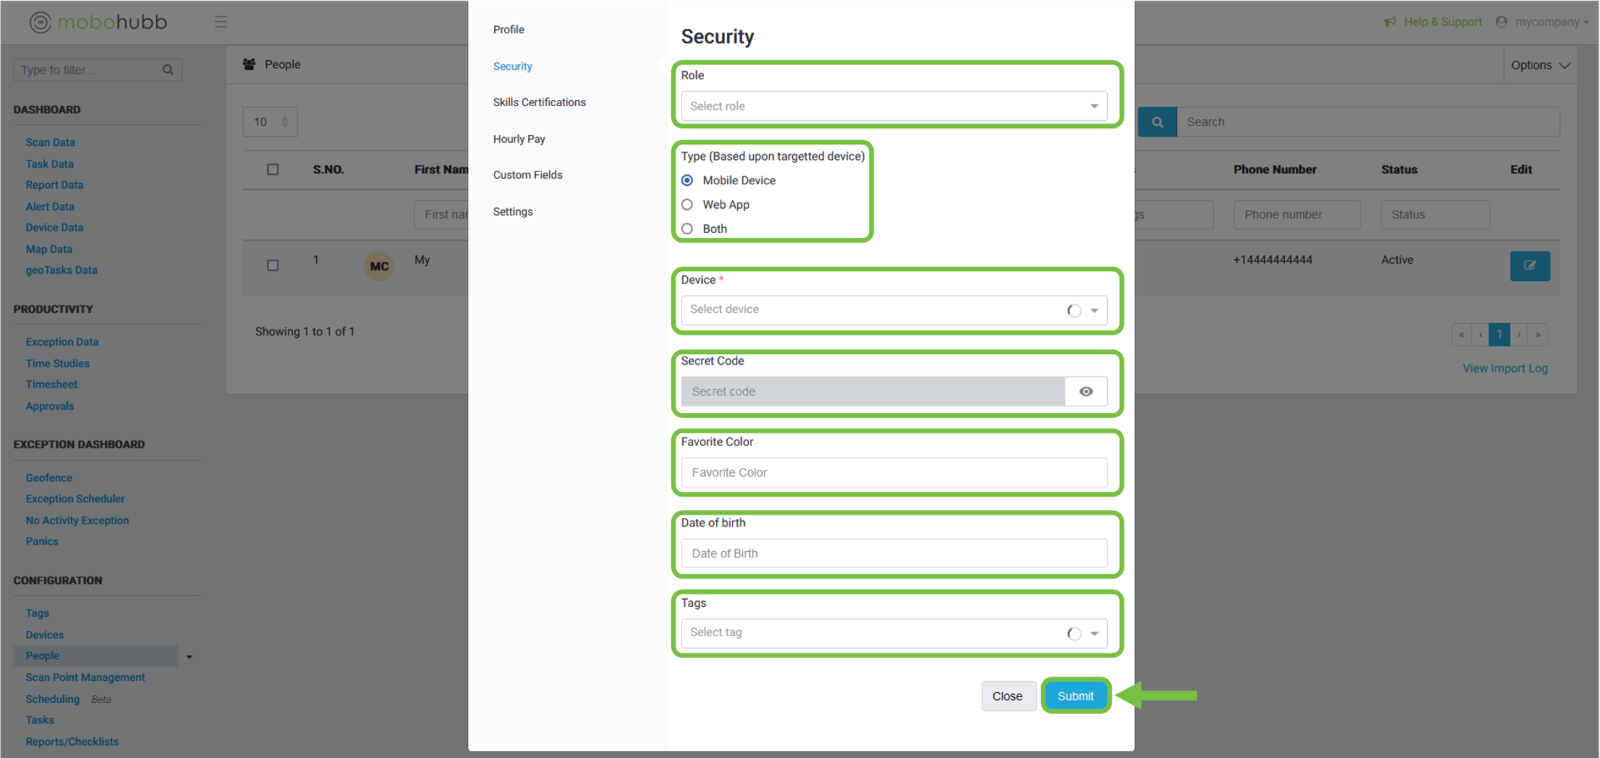Select the Web App radio option

pos(687,205)
